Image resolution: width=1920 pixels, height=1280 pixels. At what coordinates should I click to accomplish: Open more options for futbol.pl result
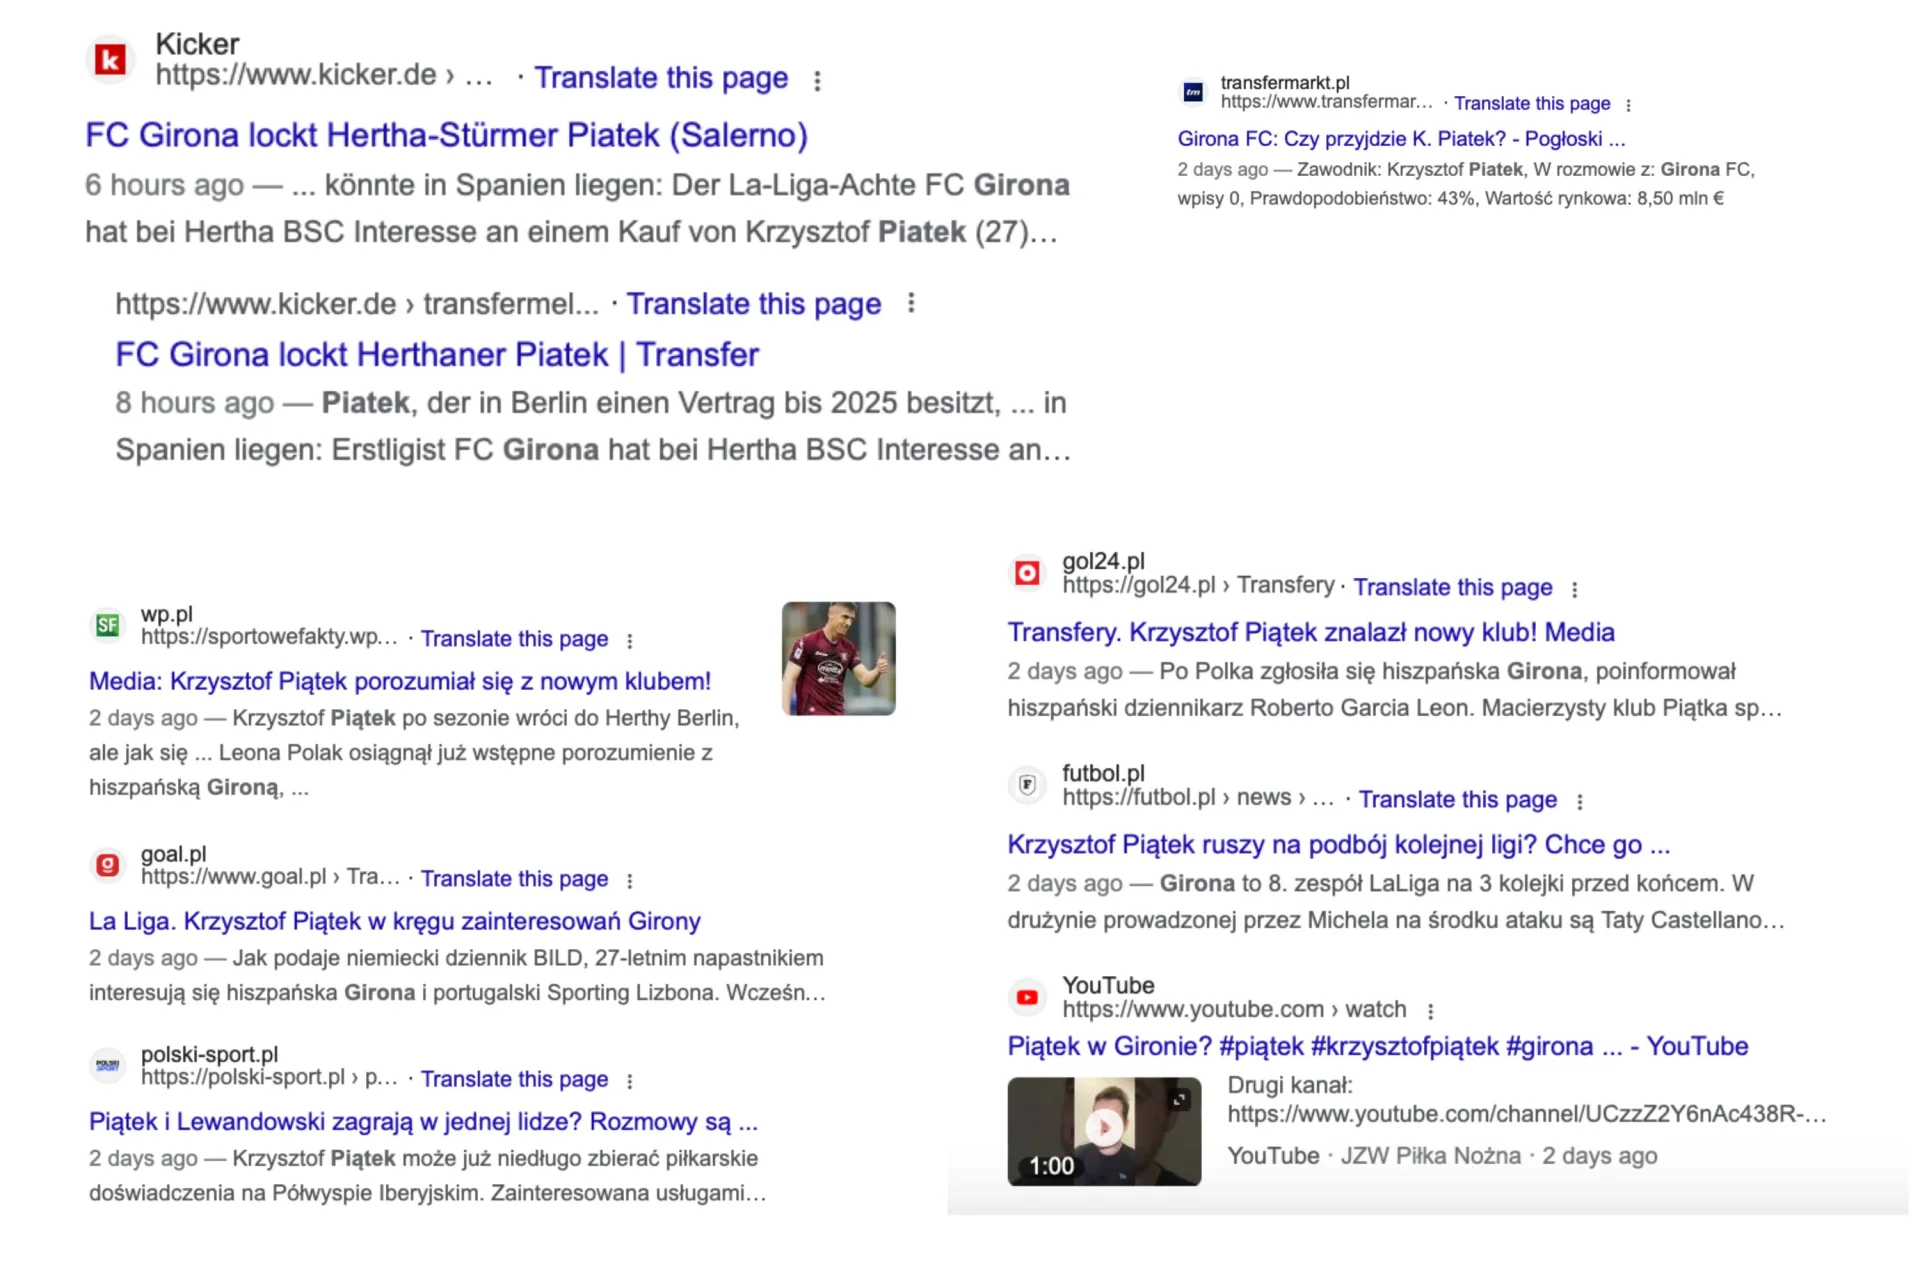(1580, 802)
